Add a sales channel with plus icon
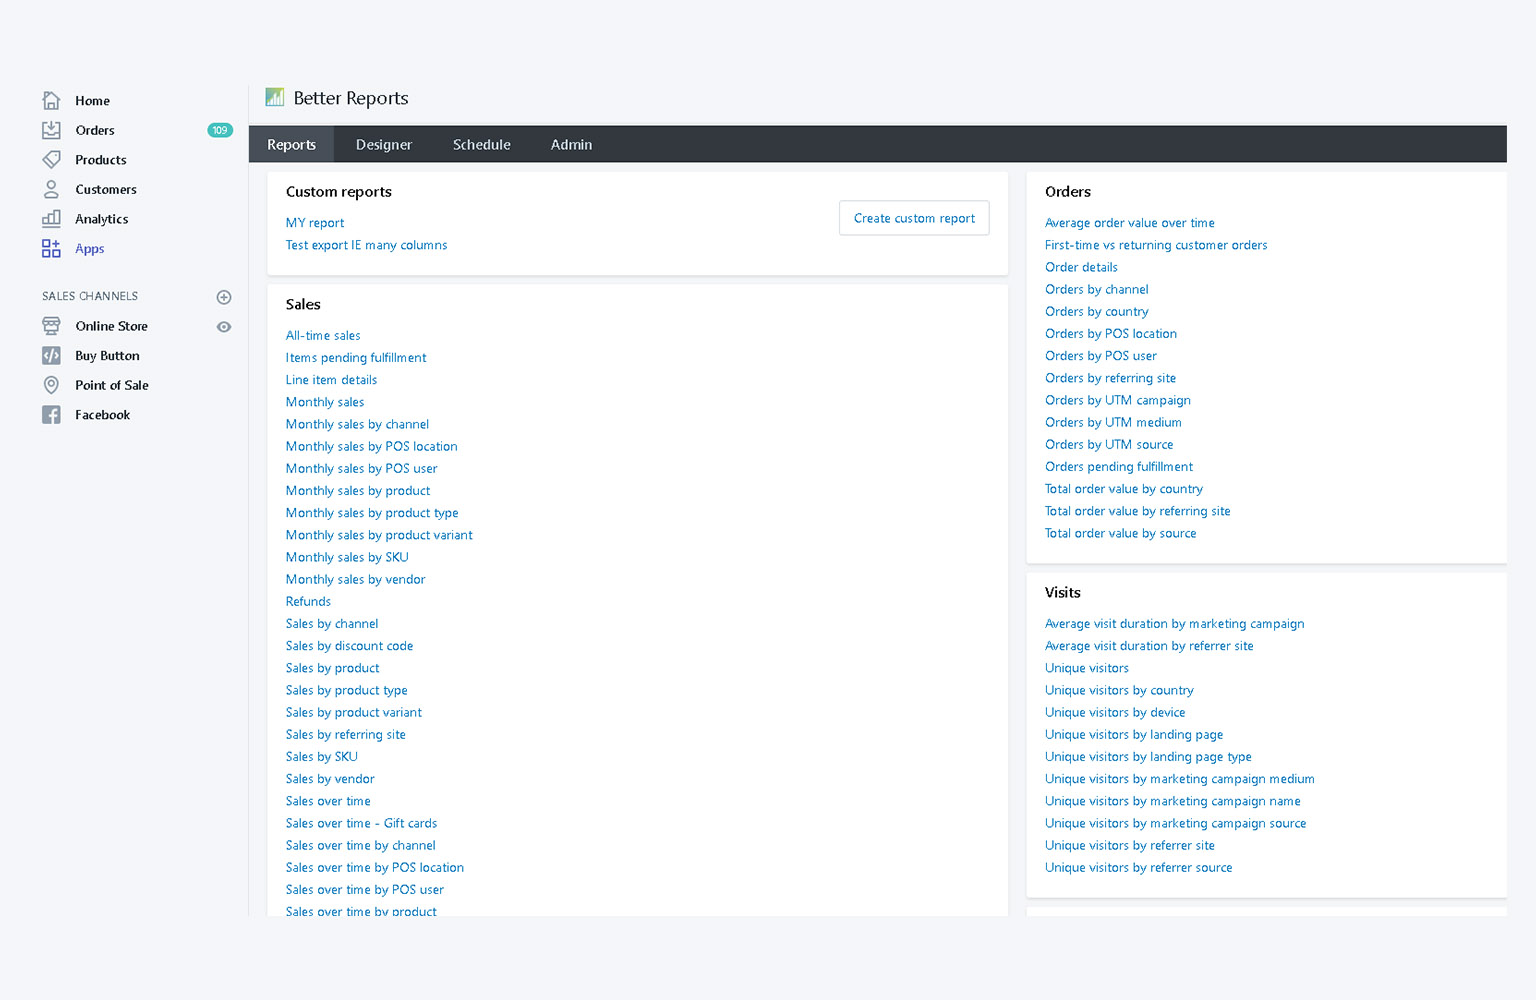The image size is (1536, 1000). tap(224, 297)
